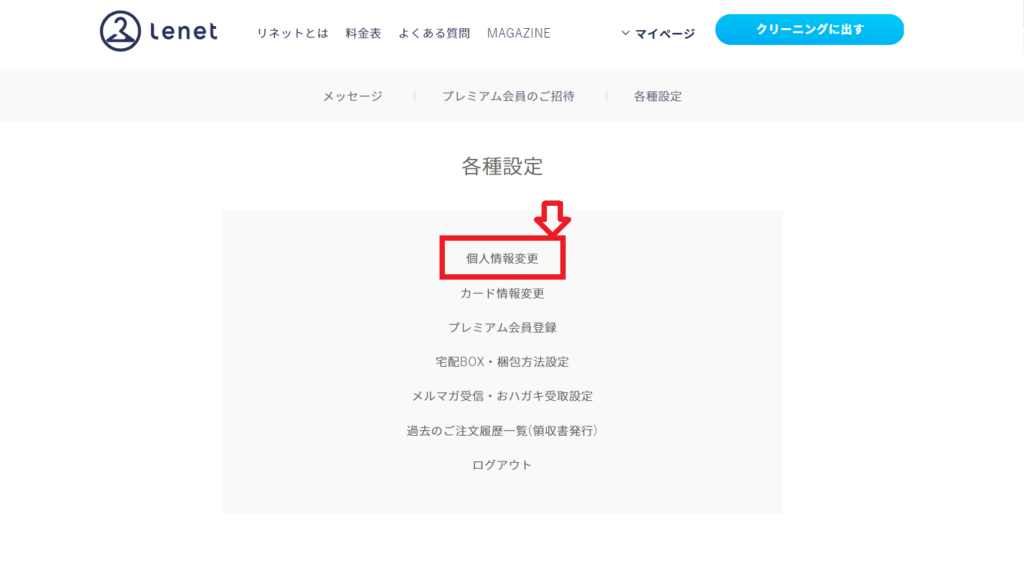Go to the 料金表 price list
The height and width of the screenshot is (578, 1024).
[363, 33]
